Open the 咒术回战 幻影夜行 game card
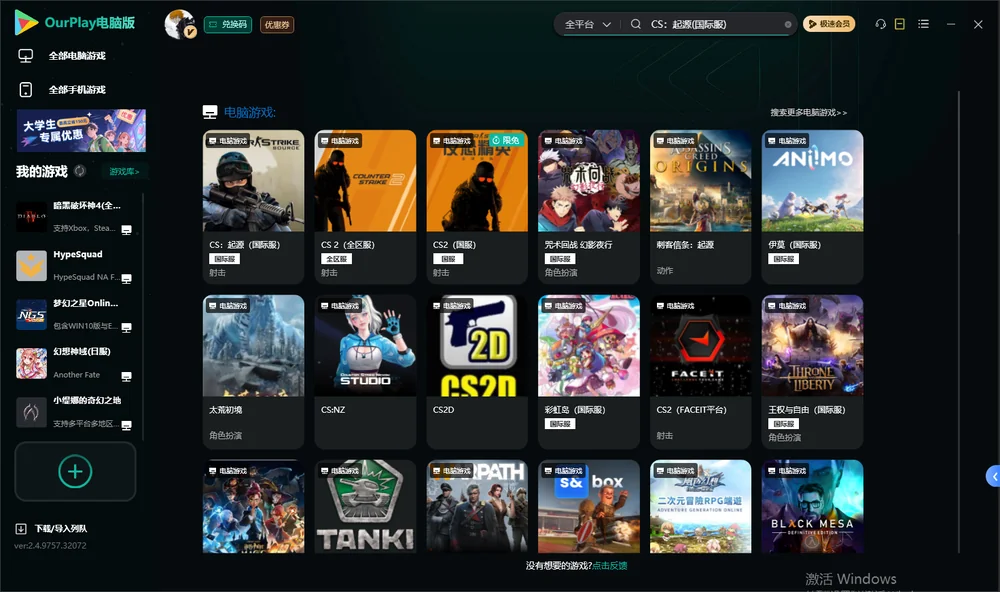Image resolution: width=1000 pixels, height=592 pixels. pos(589,207)
